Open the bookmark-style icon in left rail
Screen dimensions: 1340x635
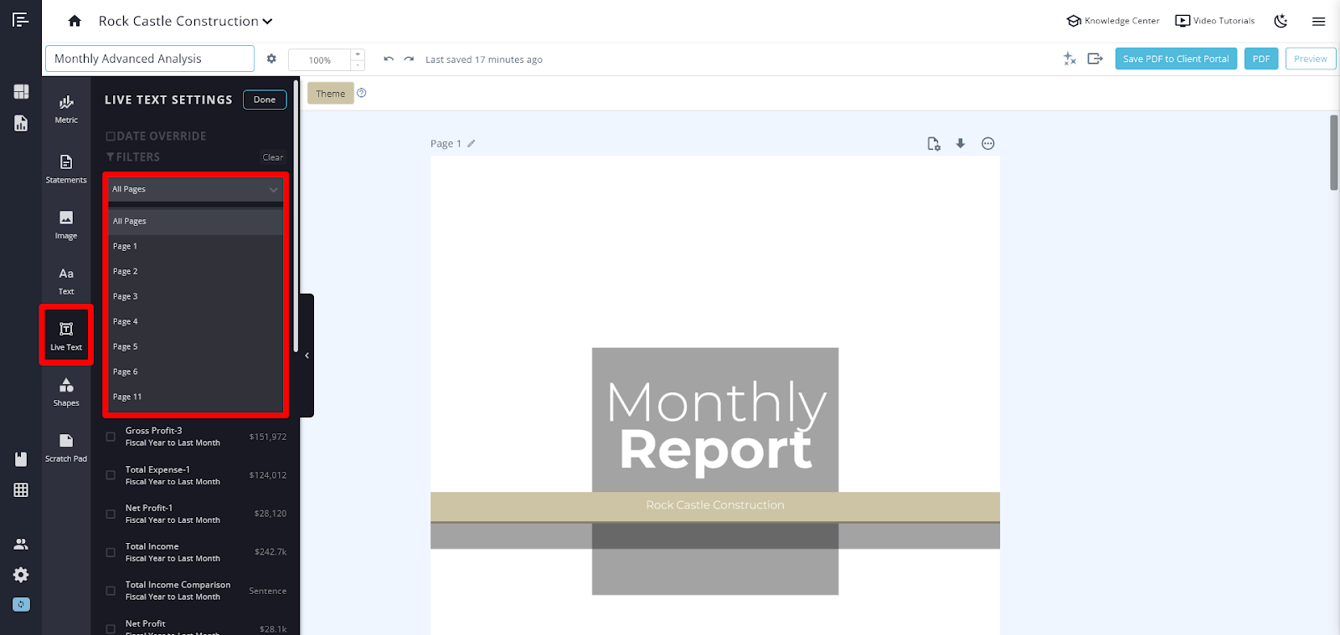coord(21,459)
